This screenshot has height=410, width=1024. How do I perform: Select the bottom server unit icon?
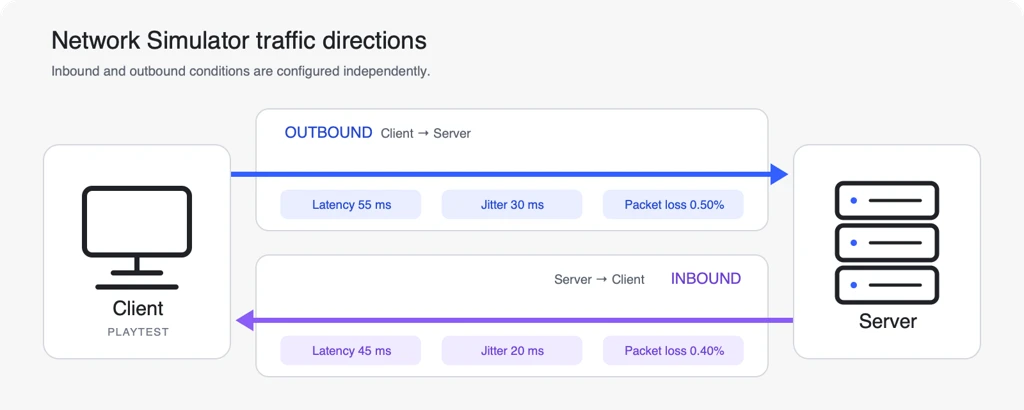point(887,285)
